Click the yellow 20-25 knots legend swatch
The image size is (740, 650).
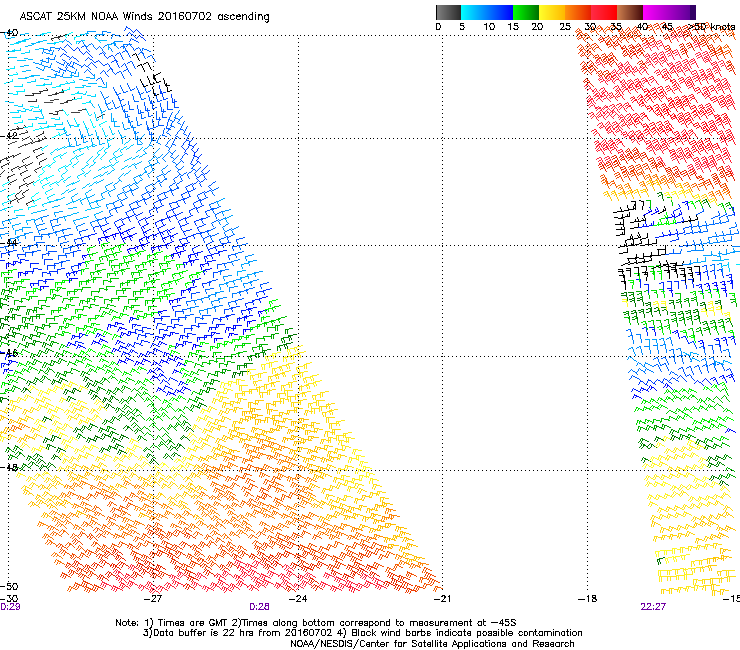point(552,12)
